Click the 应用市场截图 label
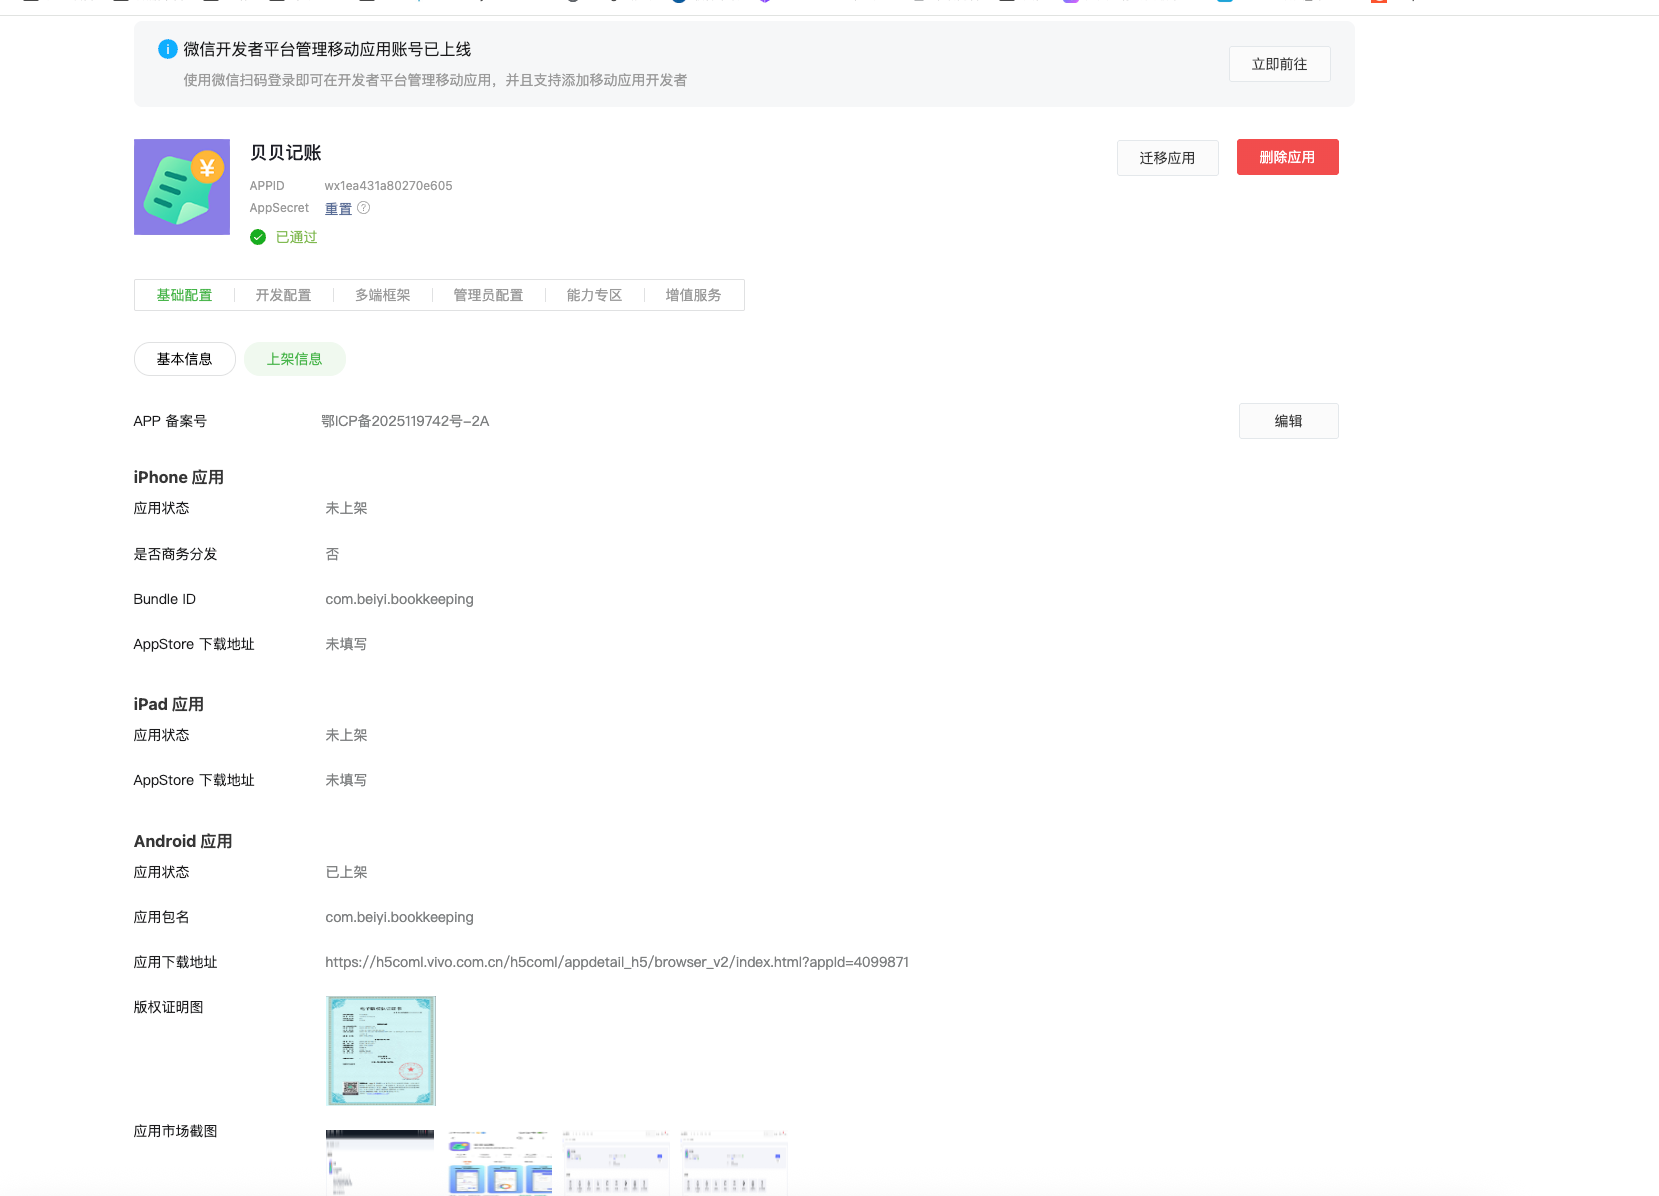 (x=176, y=1131)
